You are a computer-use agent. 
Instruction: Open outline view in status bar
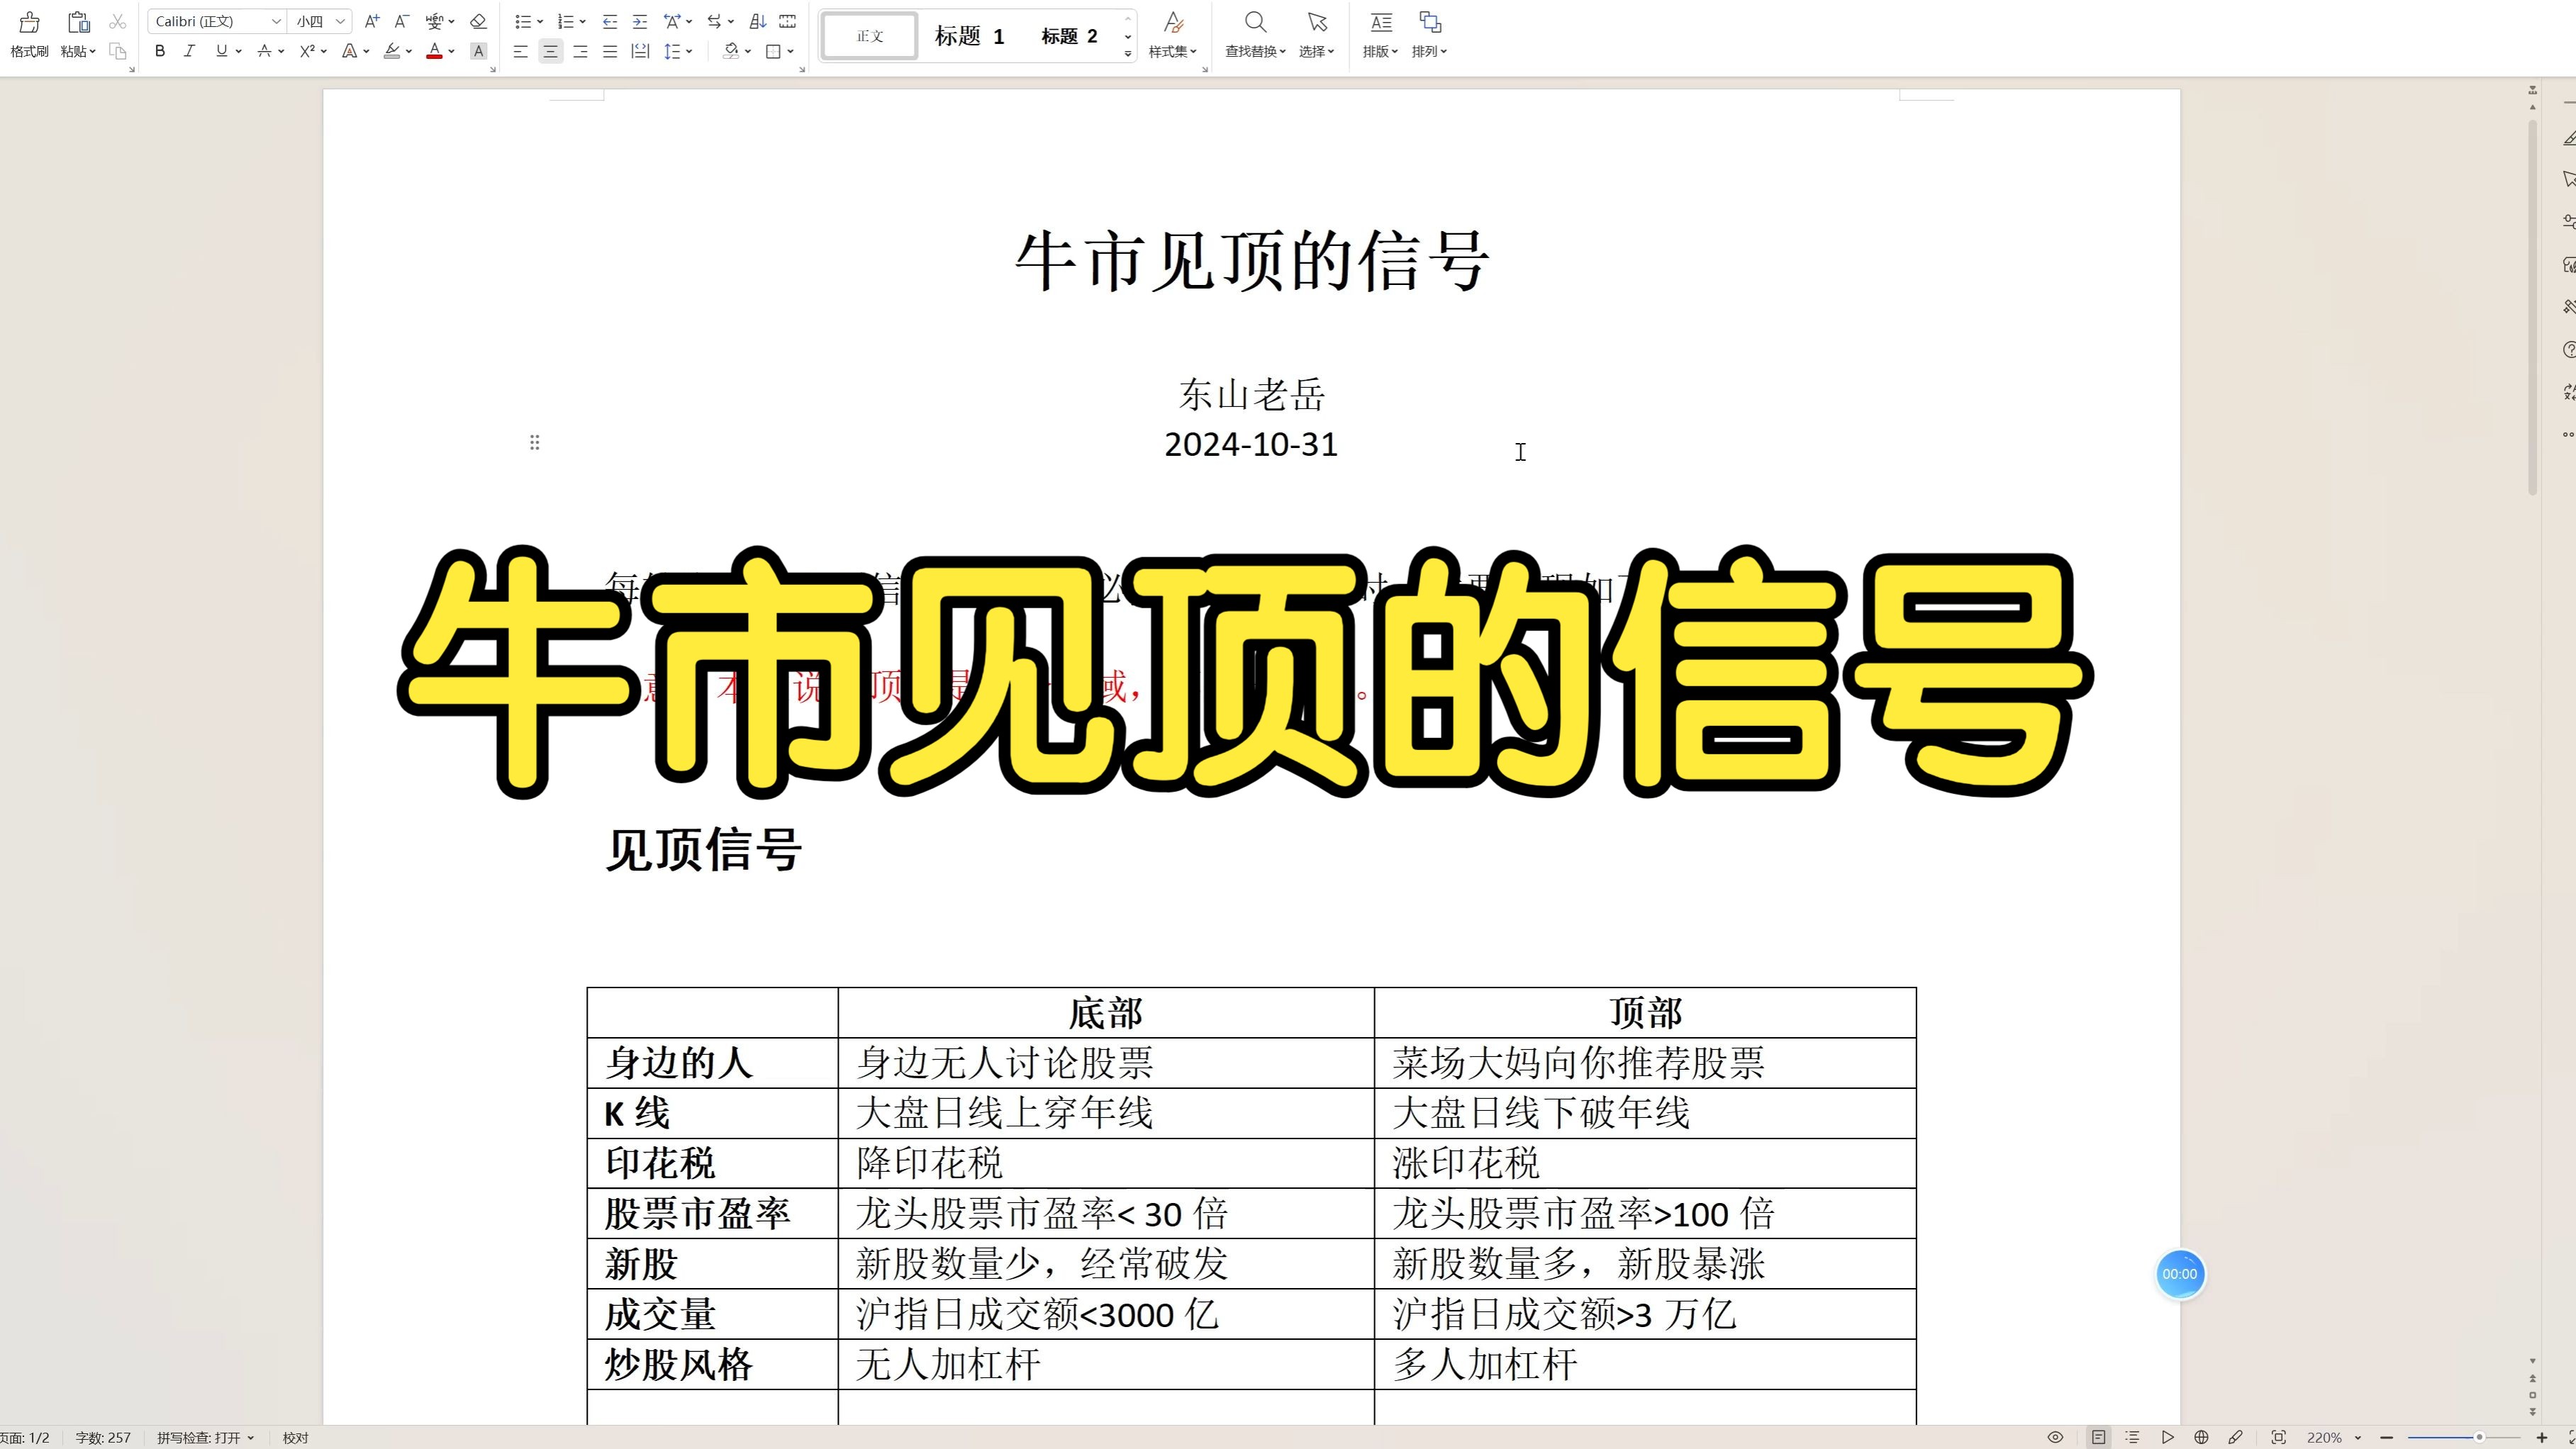2133,1437
